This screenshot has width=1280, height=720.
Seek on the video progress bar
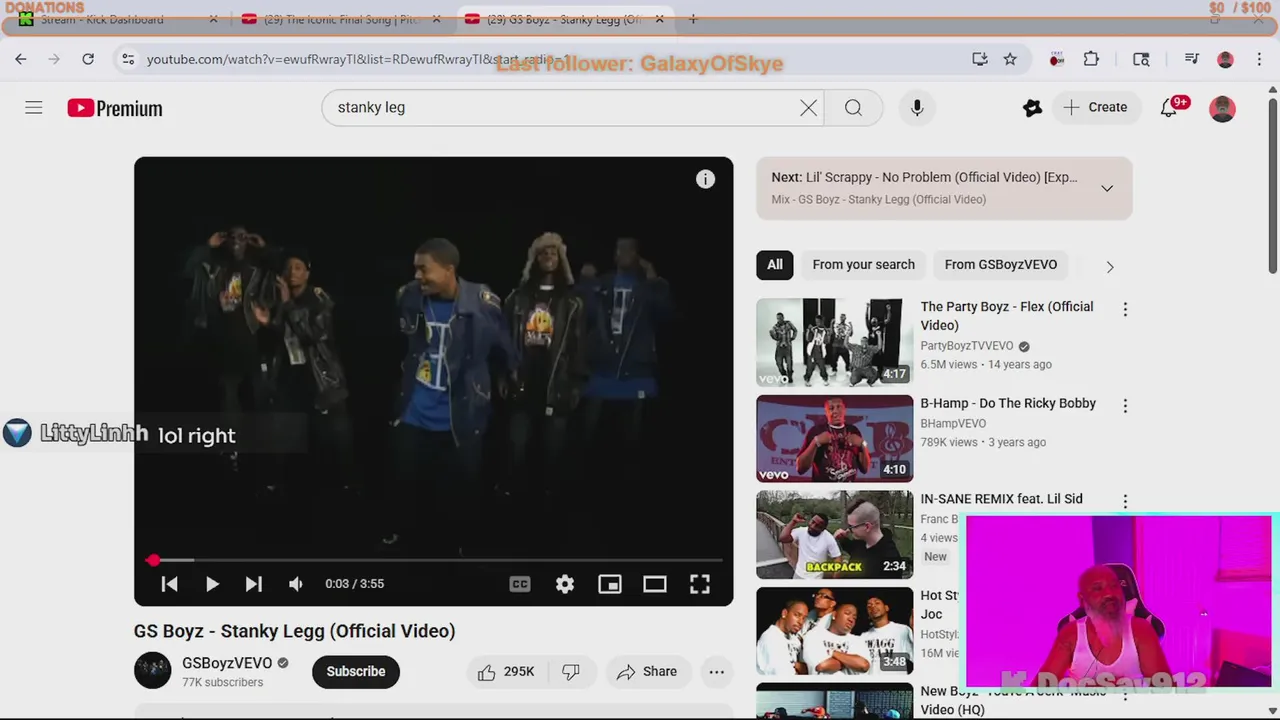(434, 560)
